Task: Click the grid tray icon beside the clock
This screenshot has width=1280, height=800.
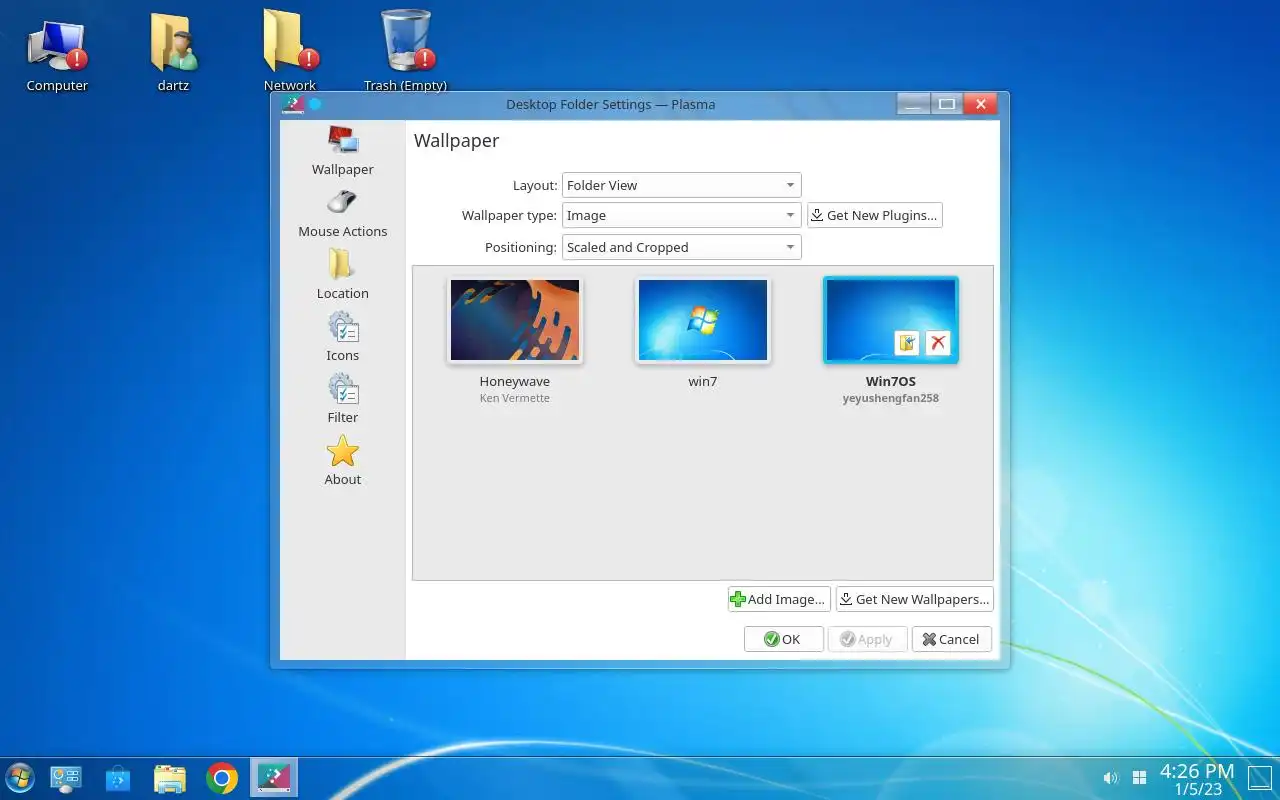Action: coord(1139,778)
